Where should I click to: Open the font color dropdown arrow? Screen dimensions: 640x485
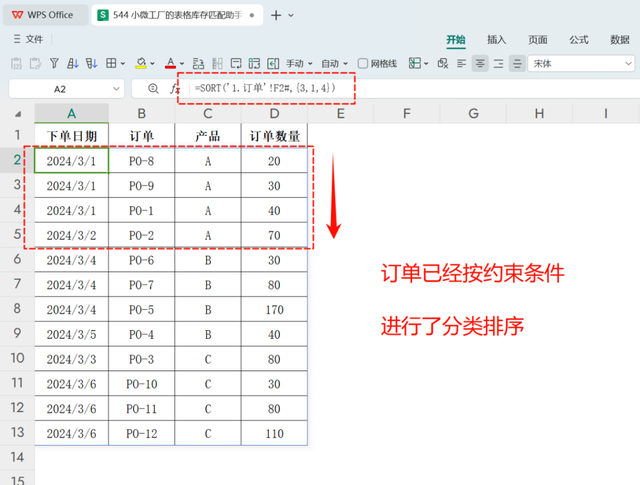182,64
